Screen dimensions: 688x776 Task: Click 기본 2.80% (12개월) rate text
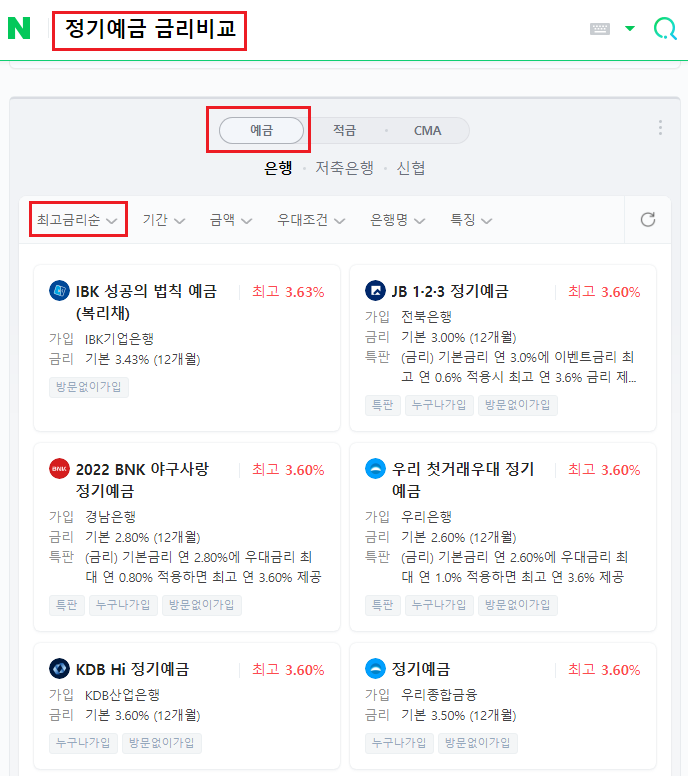tap(143, 537)
